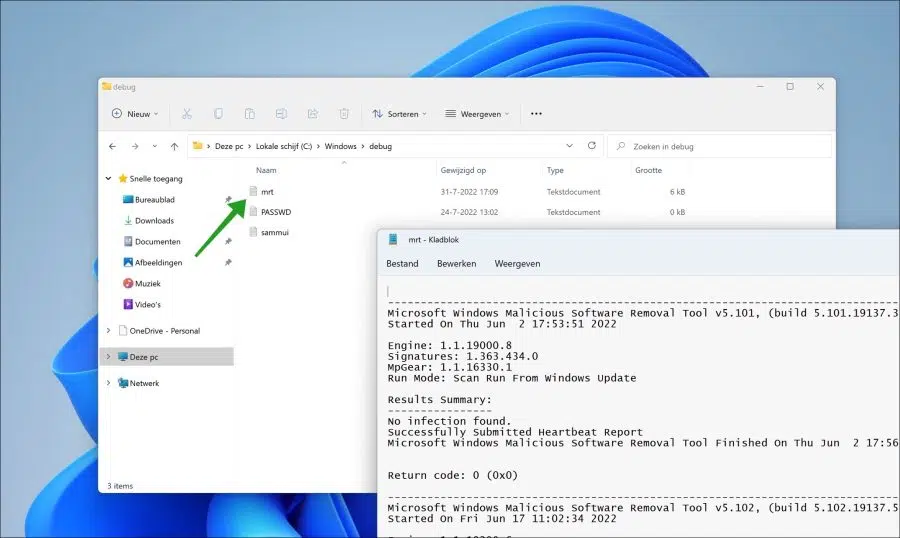Viewport: 900px width, 538px height.
Task: Click the Engine: 1.1.19000.8 line
Action: click(449, 346)
